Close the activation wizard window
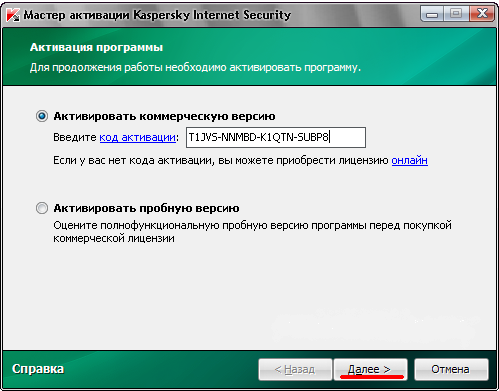Screen dimensions: 499x391 482,14
